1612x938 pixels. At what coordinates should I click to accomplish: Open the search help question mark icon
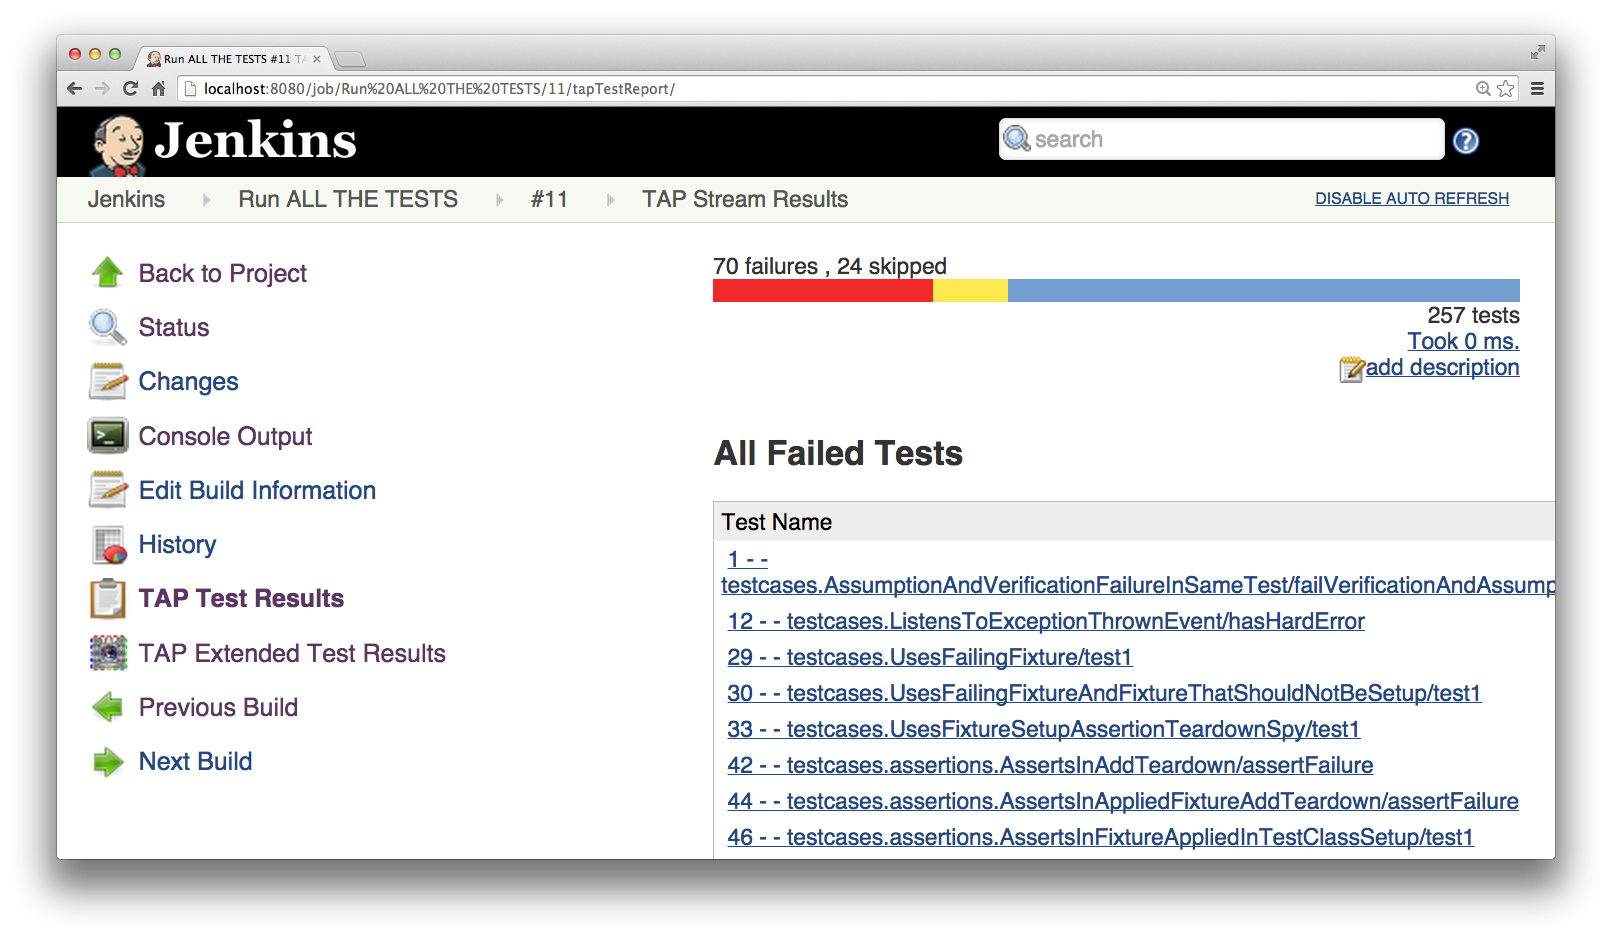(x=1466, y=141)
